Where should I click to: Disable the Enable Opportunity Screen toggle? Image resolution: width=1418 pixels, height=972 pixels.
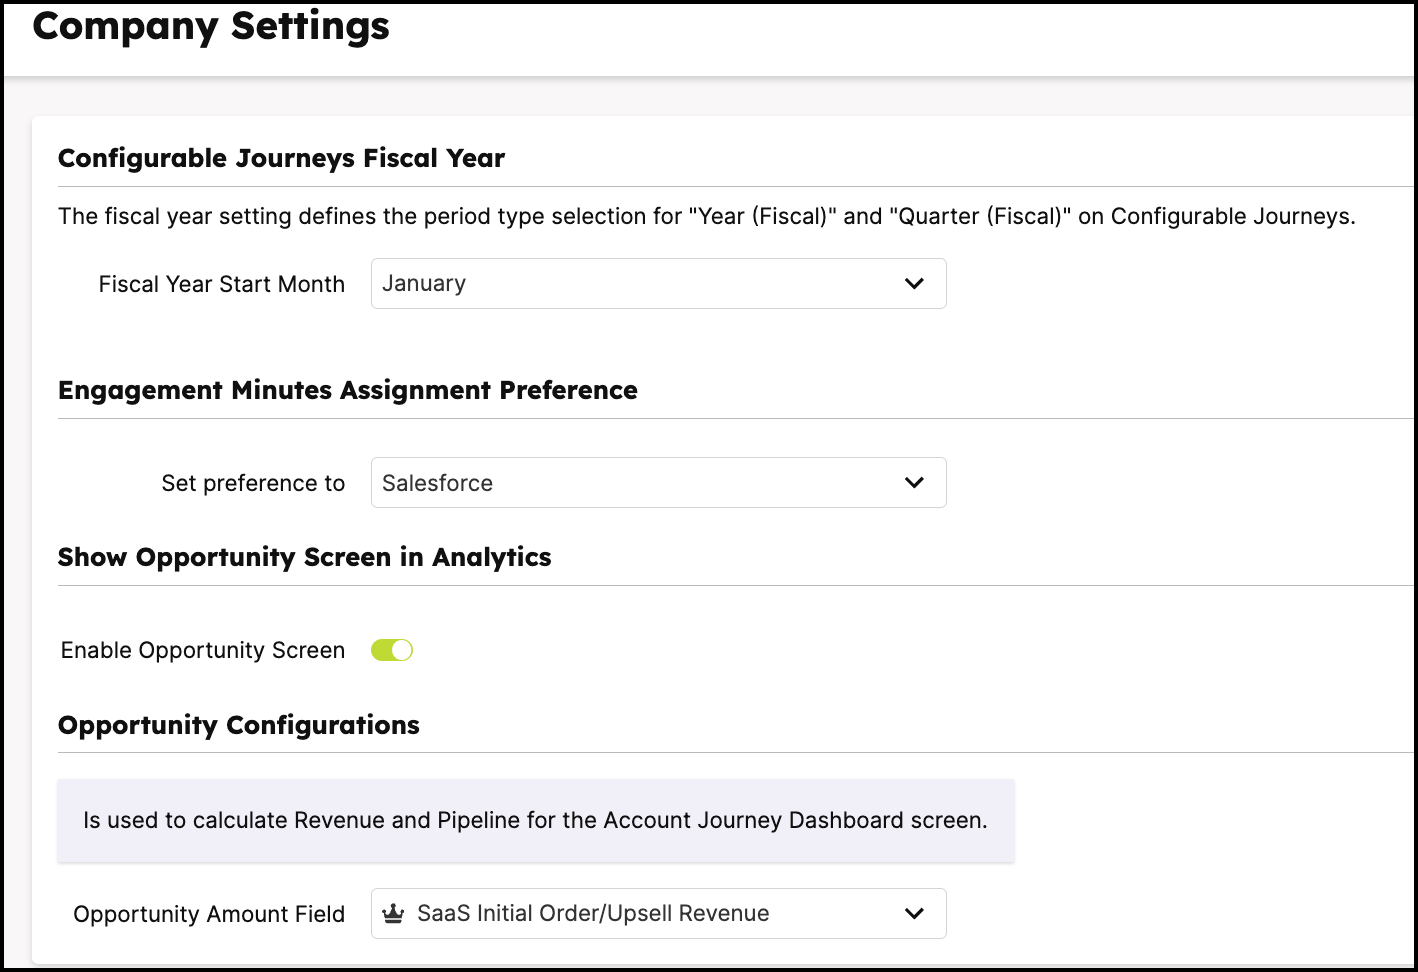[392, 650]
